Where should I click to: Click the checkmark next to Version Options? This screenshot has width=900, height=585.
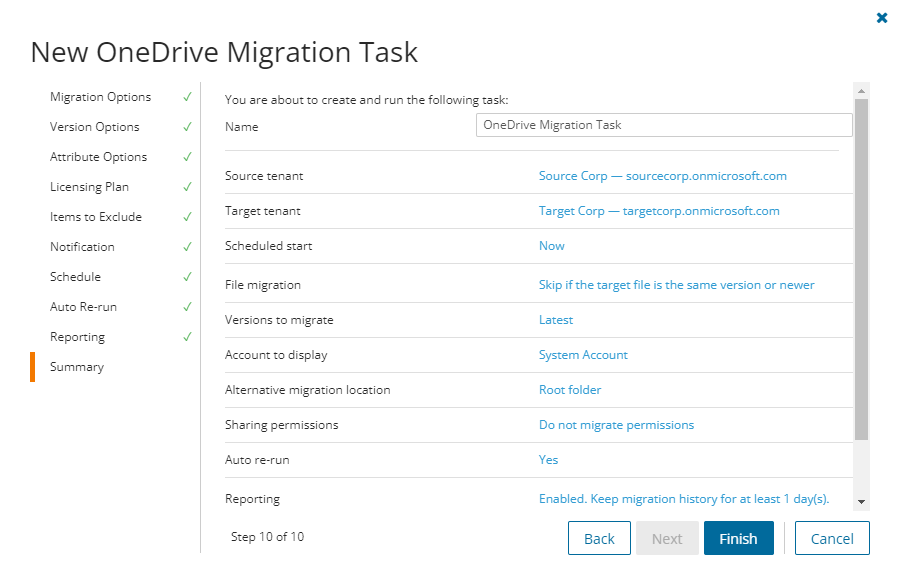point(189,126)
